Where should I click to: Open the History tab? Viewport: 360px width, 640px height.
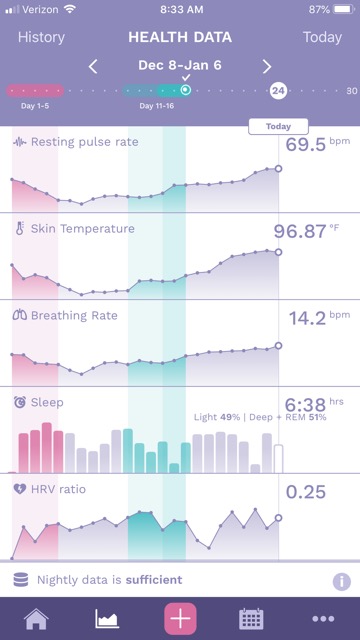(41, 37)
